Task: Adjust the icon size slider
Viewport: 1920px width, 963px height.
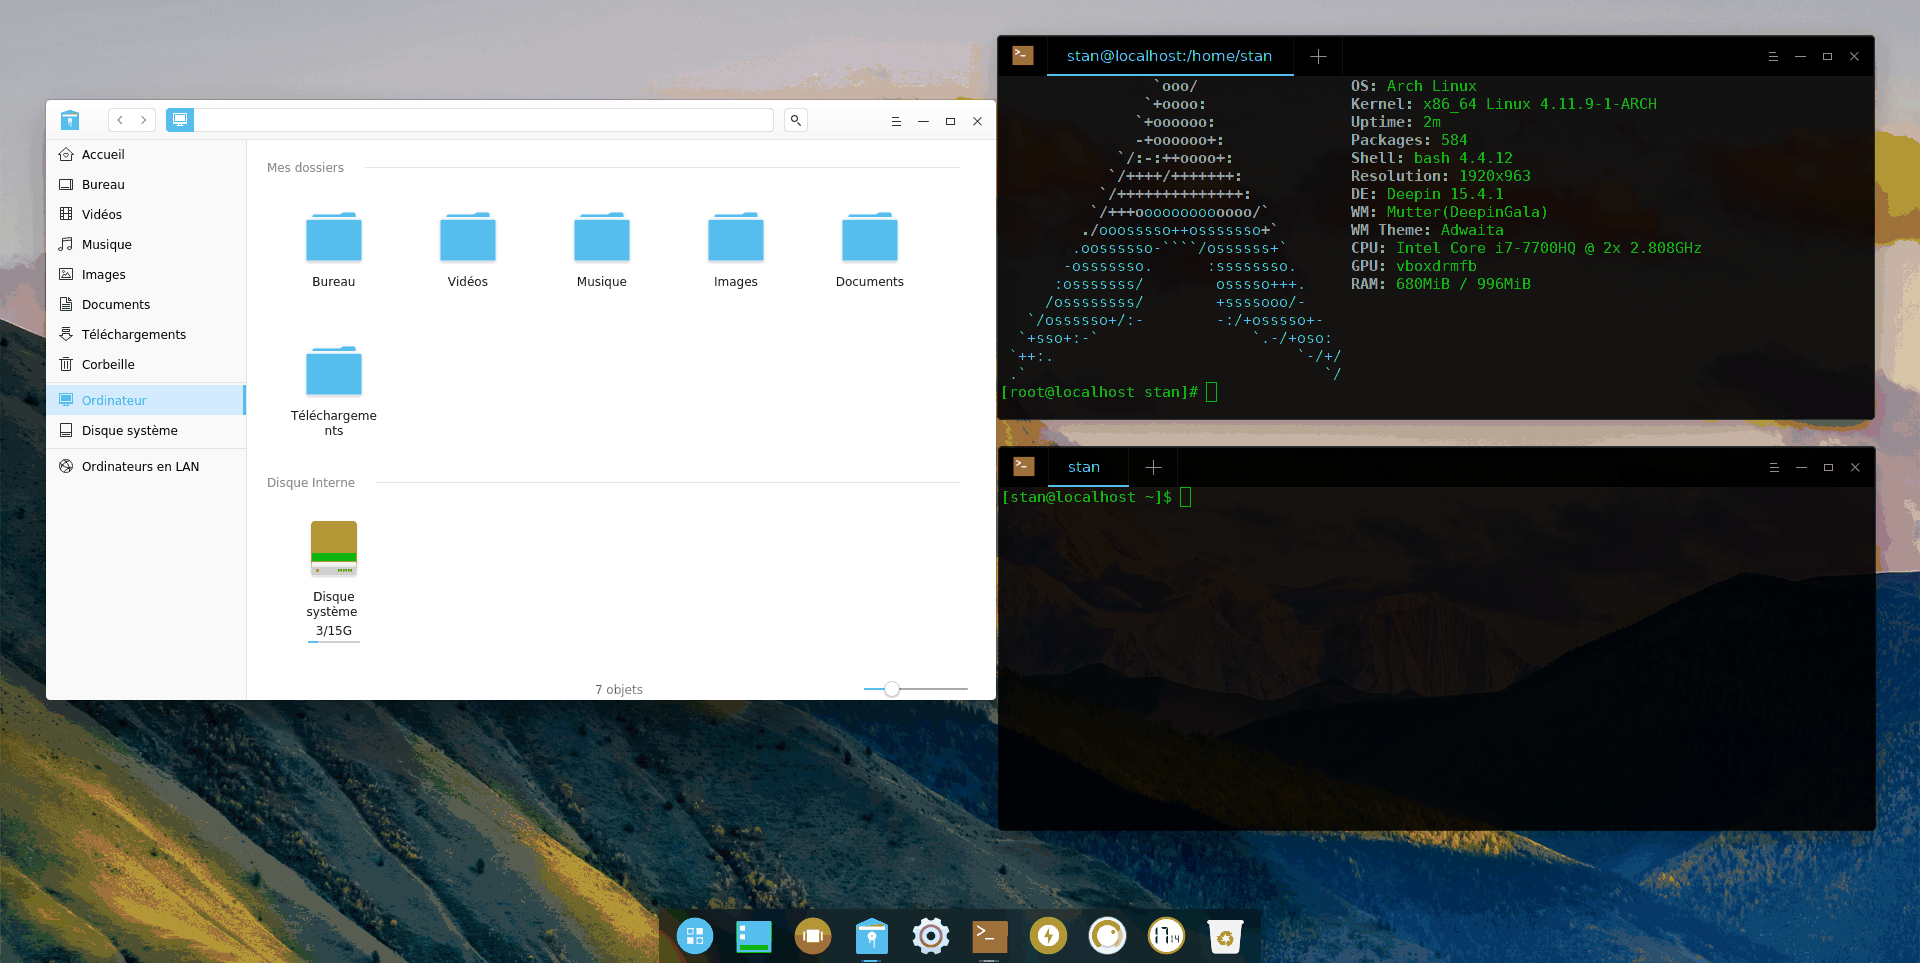Action: pyautogui.click(x=890, y=689)
